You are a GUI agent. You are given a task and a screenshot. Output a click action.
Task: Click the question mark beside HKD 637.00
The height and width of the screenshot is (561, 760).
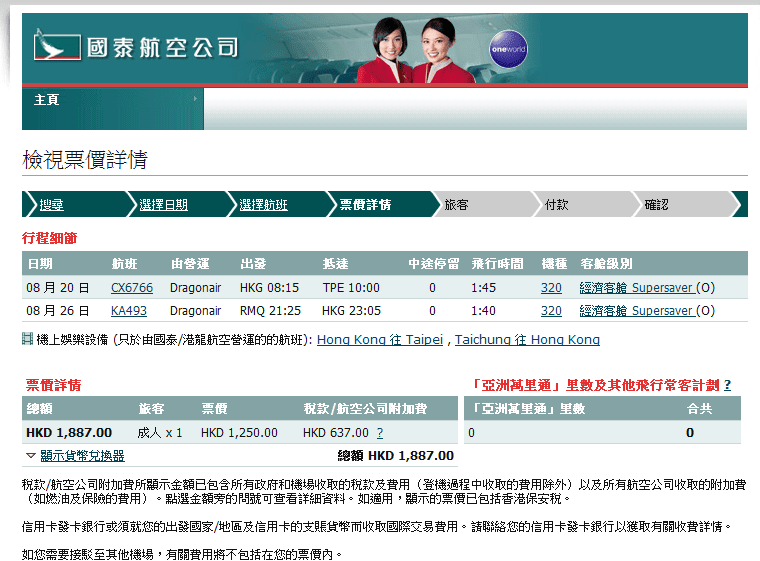coord(380,433)
